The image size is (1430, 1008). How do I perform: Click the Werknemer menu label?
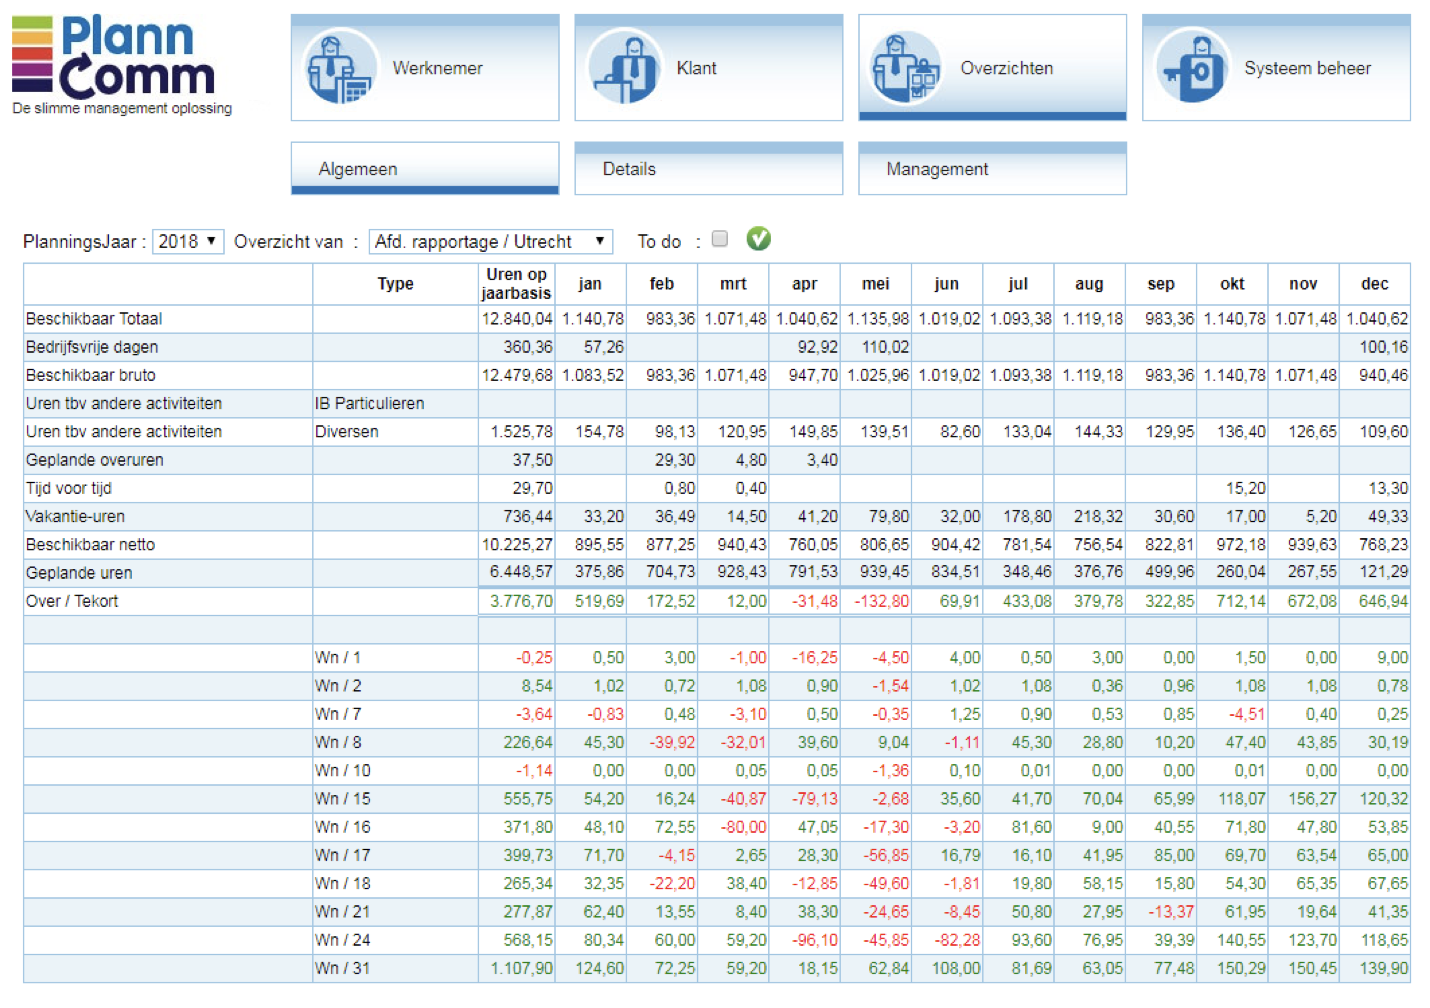[437, 68]
